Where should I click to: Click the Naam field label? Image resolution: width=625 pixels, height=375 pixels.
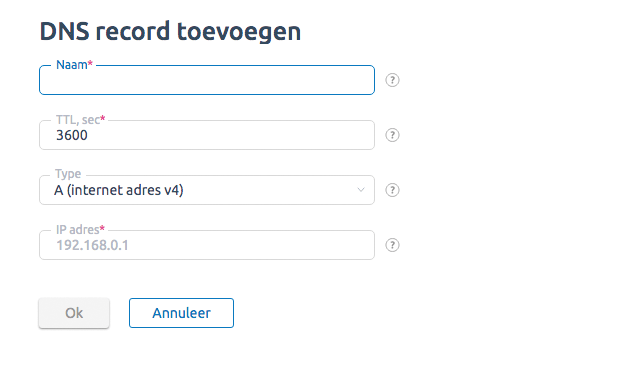(x=71, y=65)
